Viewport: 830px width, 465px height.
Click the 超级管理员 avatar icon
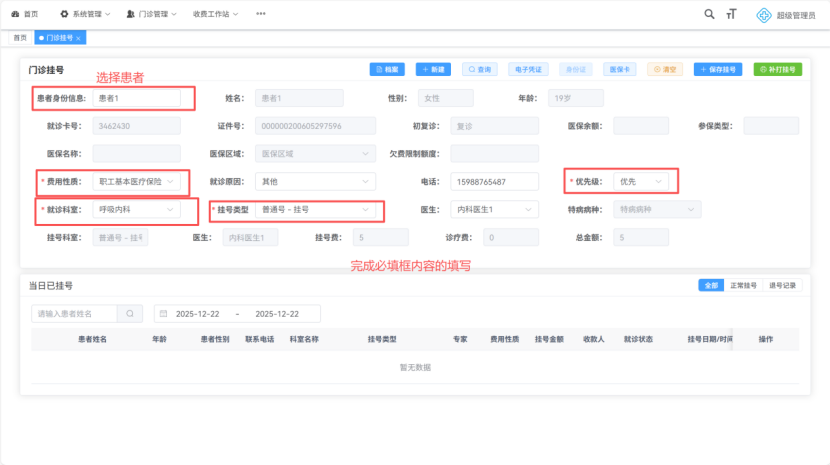point(763,15)
